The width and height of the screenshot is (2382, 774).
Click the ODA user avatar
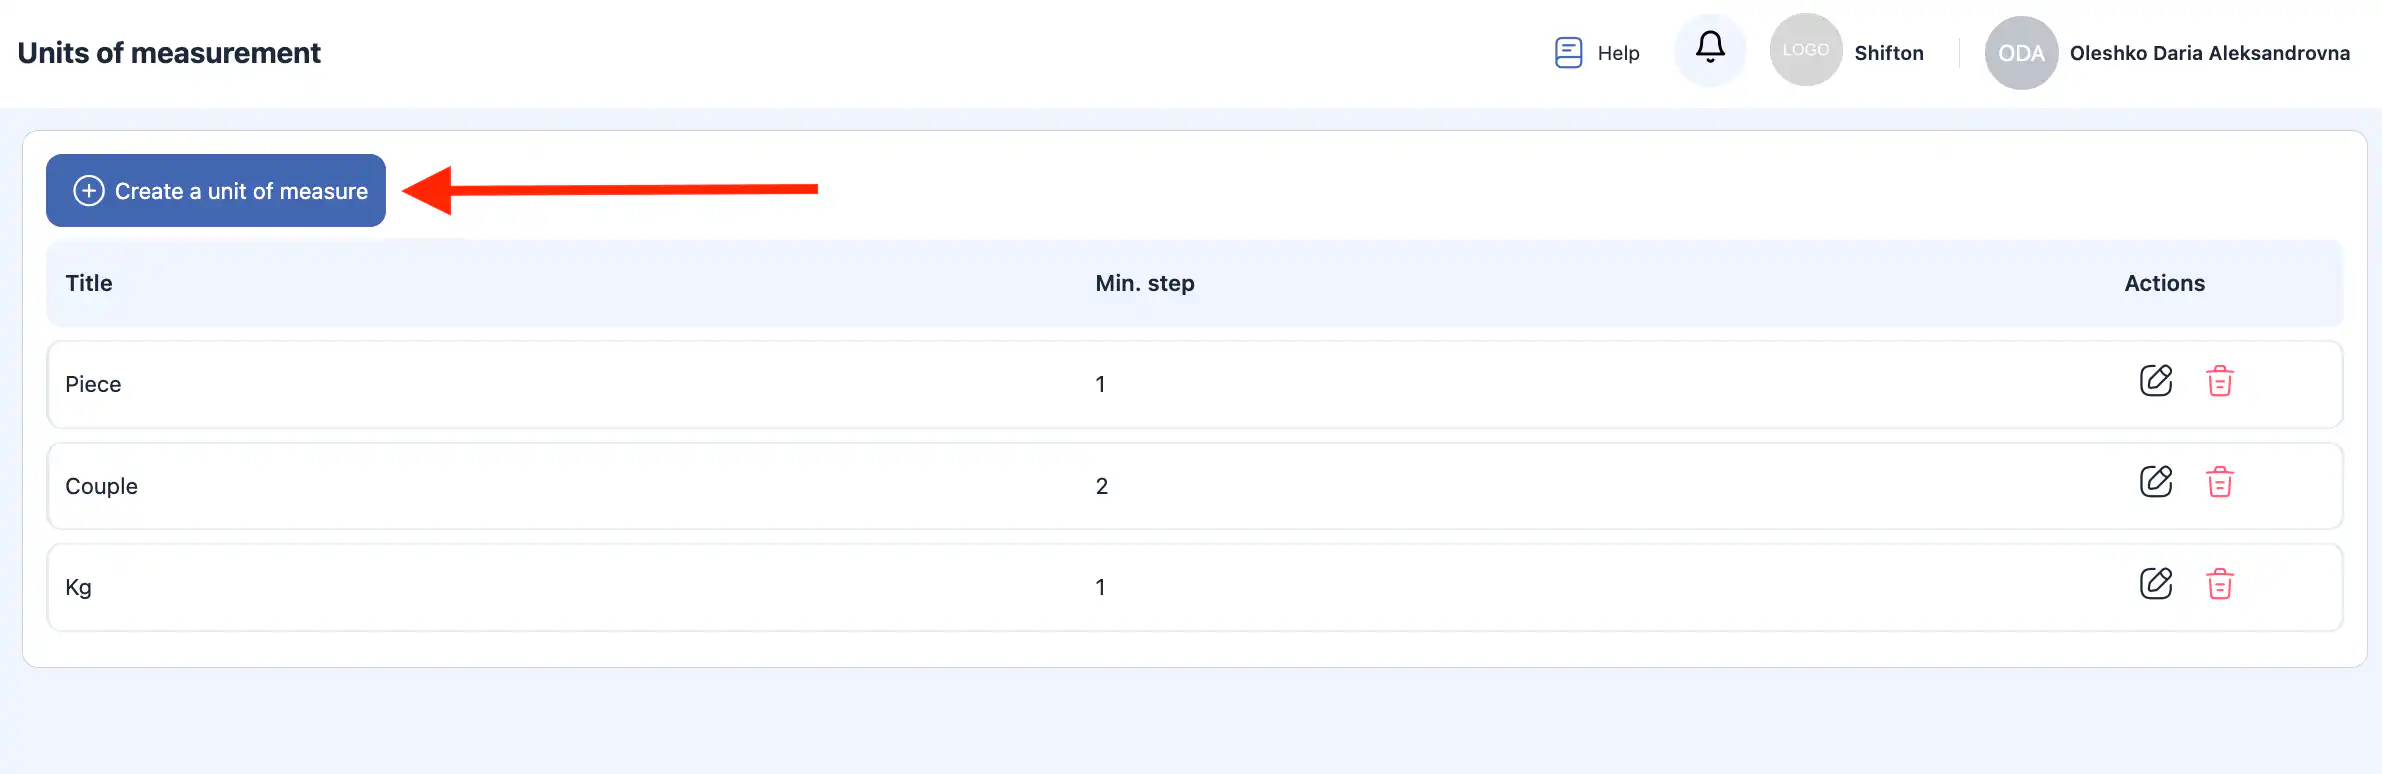[2021, 53]
